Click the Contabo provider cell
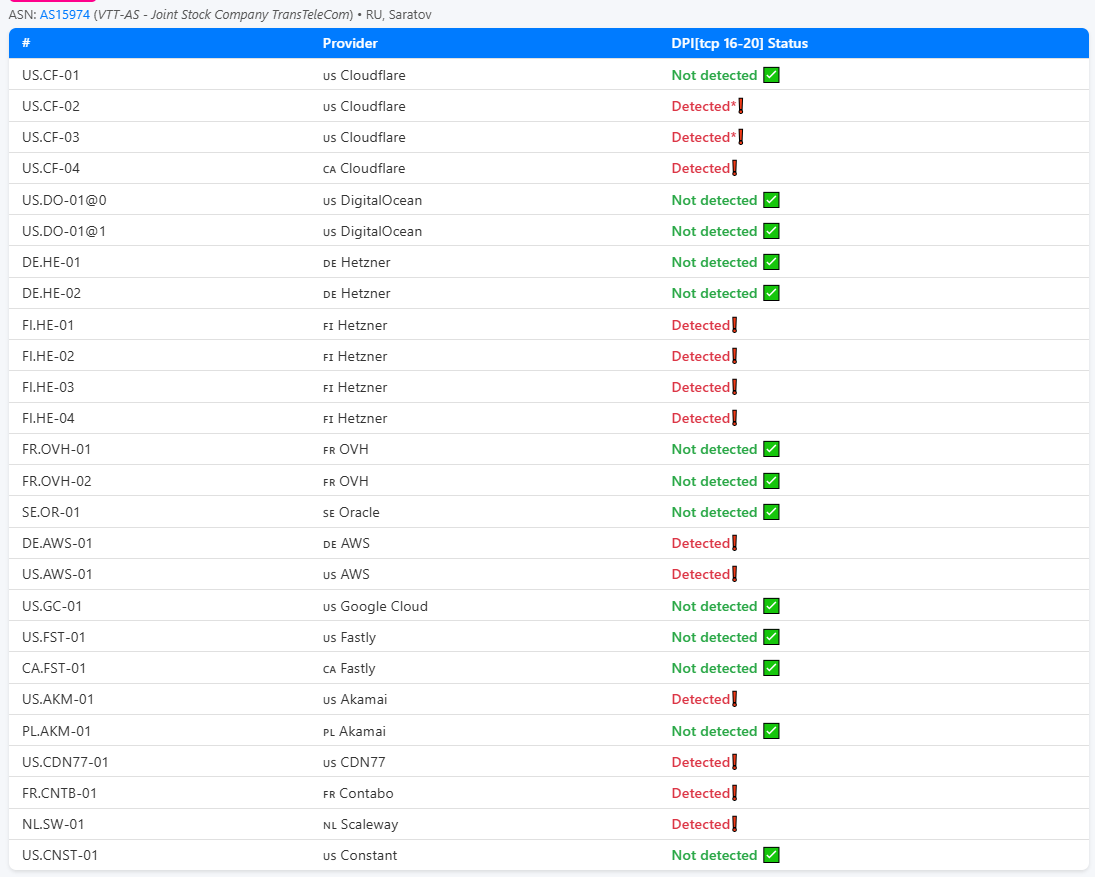Viewport: 1095px width, 877px height. tap(366, 793)
